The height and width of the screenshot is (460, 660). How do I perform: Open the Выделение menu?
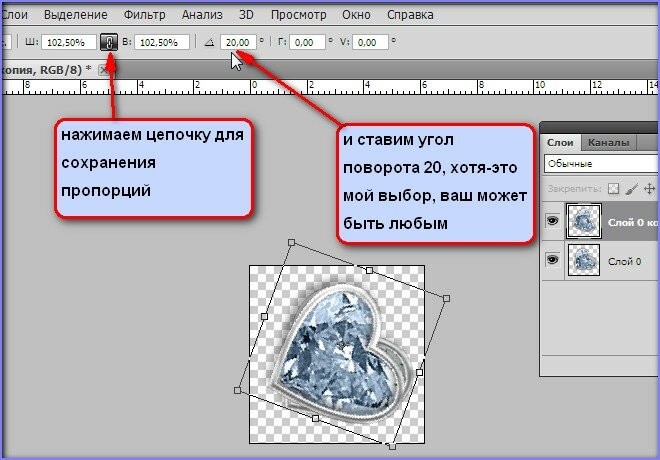[x=76, y=16]
